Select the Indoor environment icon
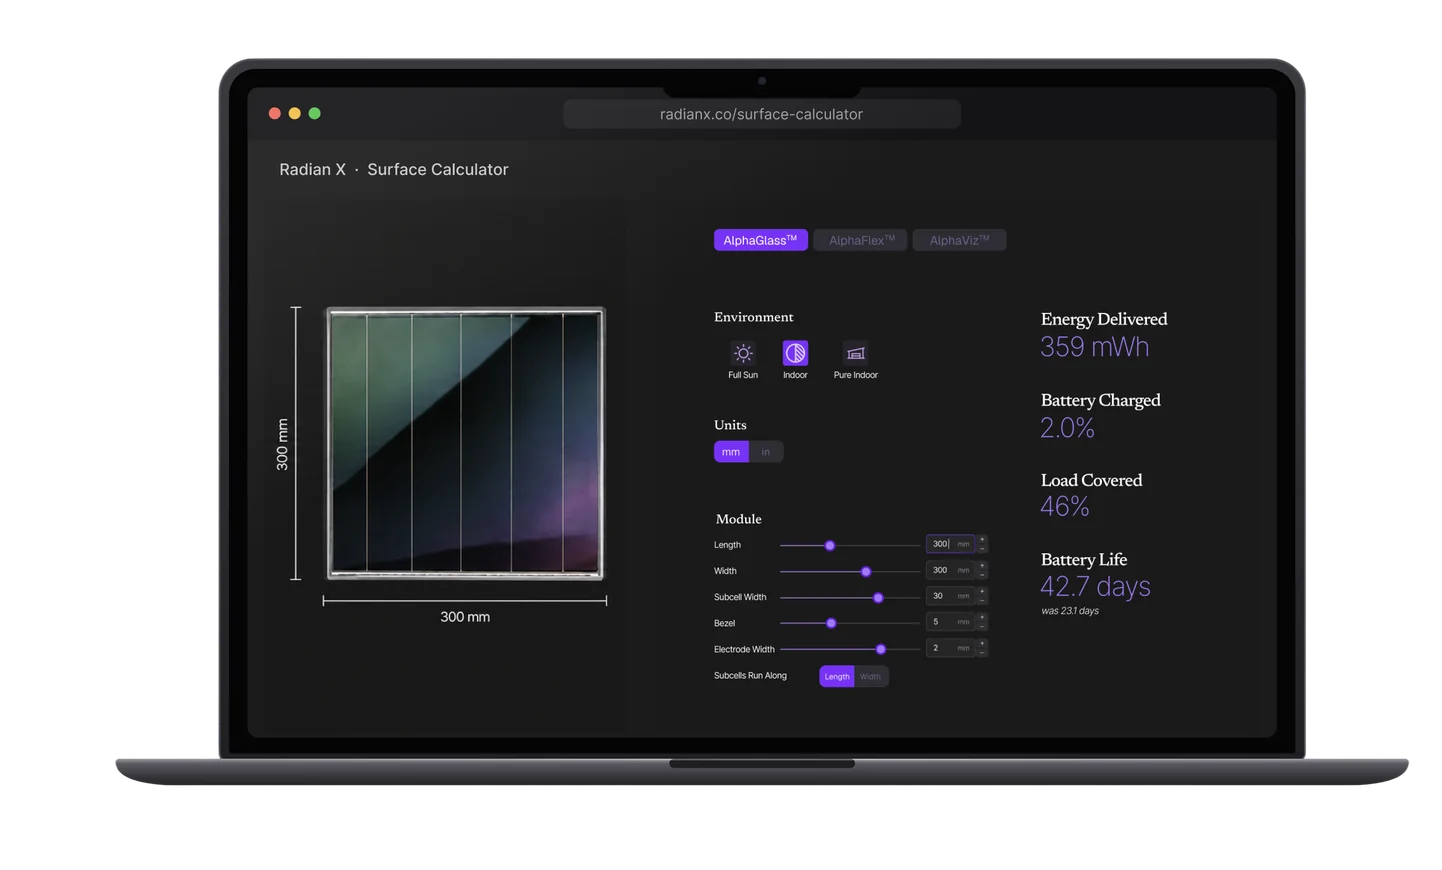Image resolution: width=1442 pixels, height=870 pixels. 795,353
